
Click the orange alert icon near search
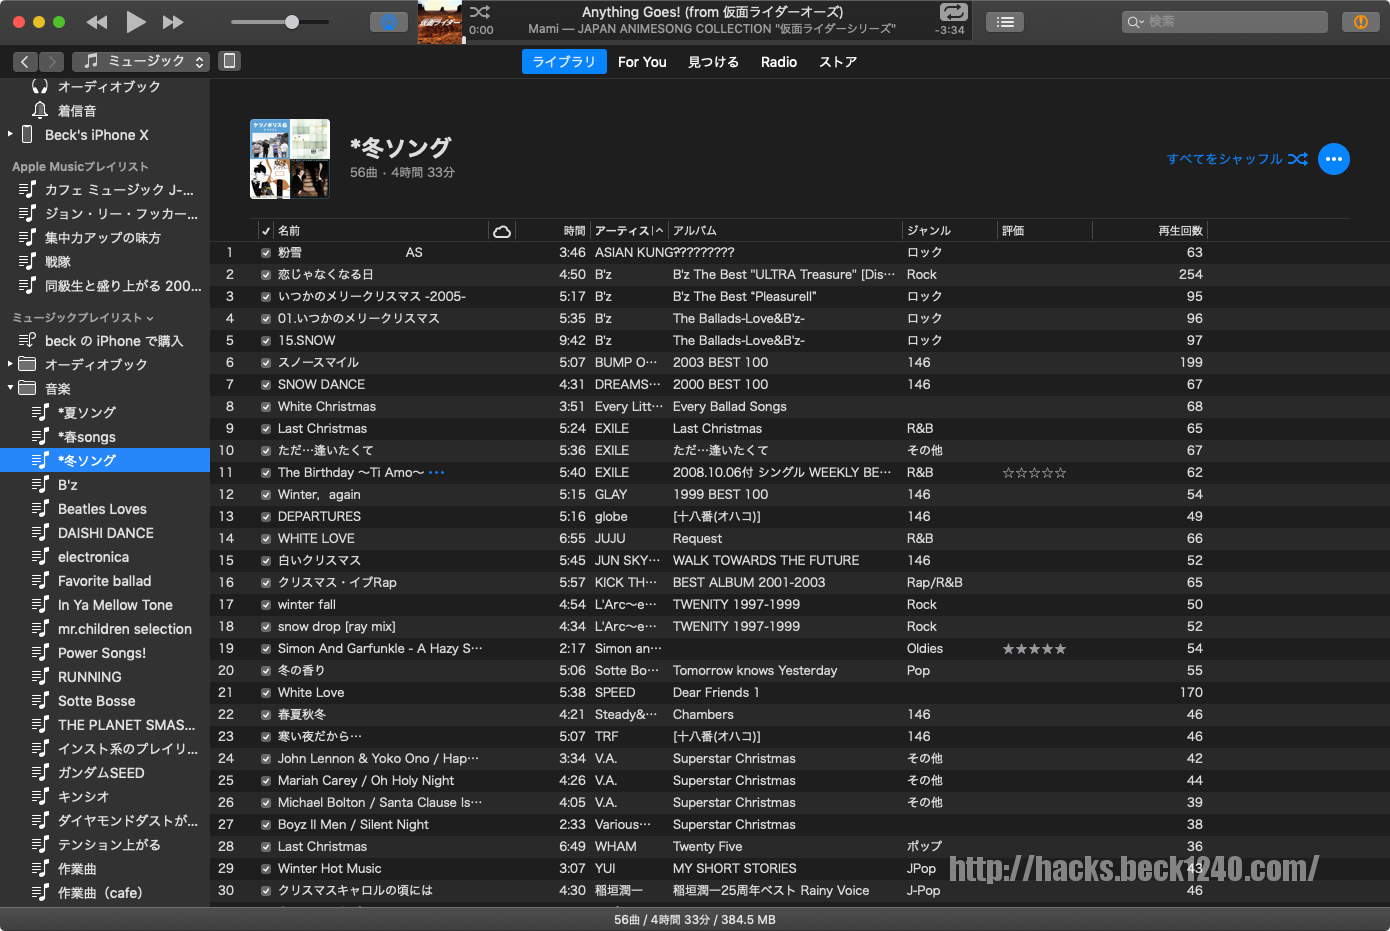pyautogui.click(x=1360, y=22)
